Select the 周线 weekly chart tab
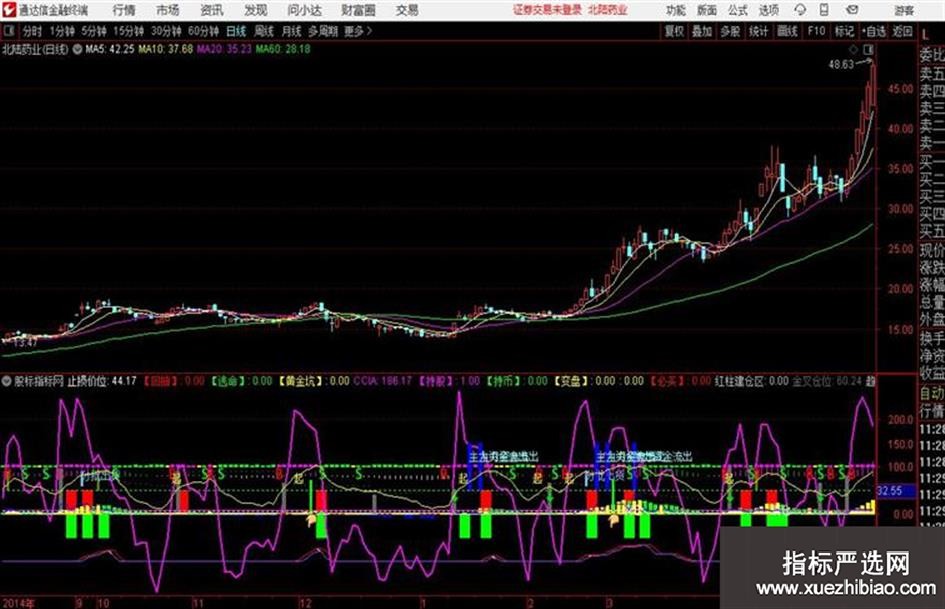This screenshot has height=609, width=945. click(x=264, y=31)
